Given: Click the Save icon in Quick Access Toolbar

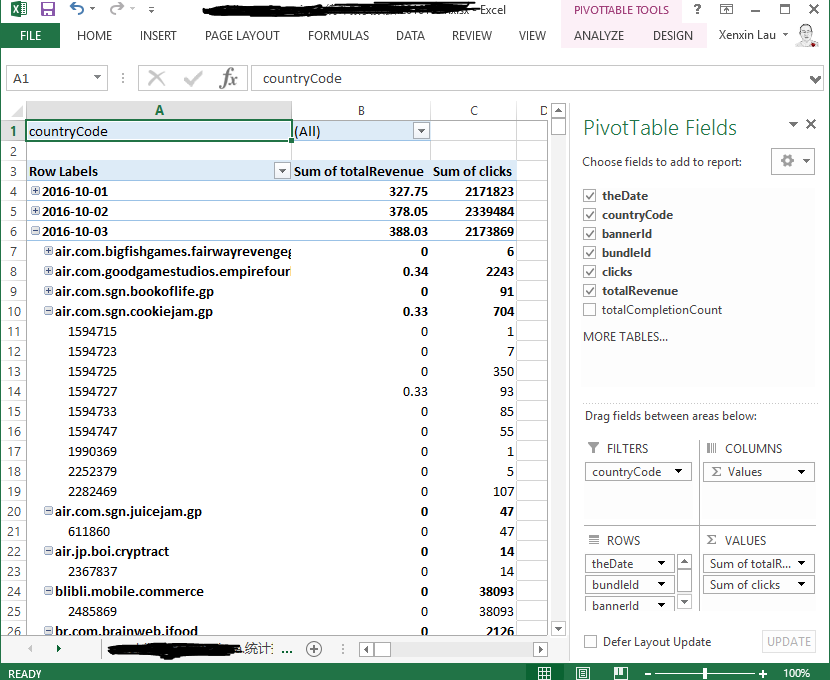Looking at the screenshot, I should [47, 10].
